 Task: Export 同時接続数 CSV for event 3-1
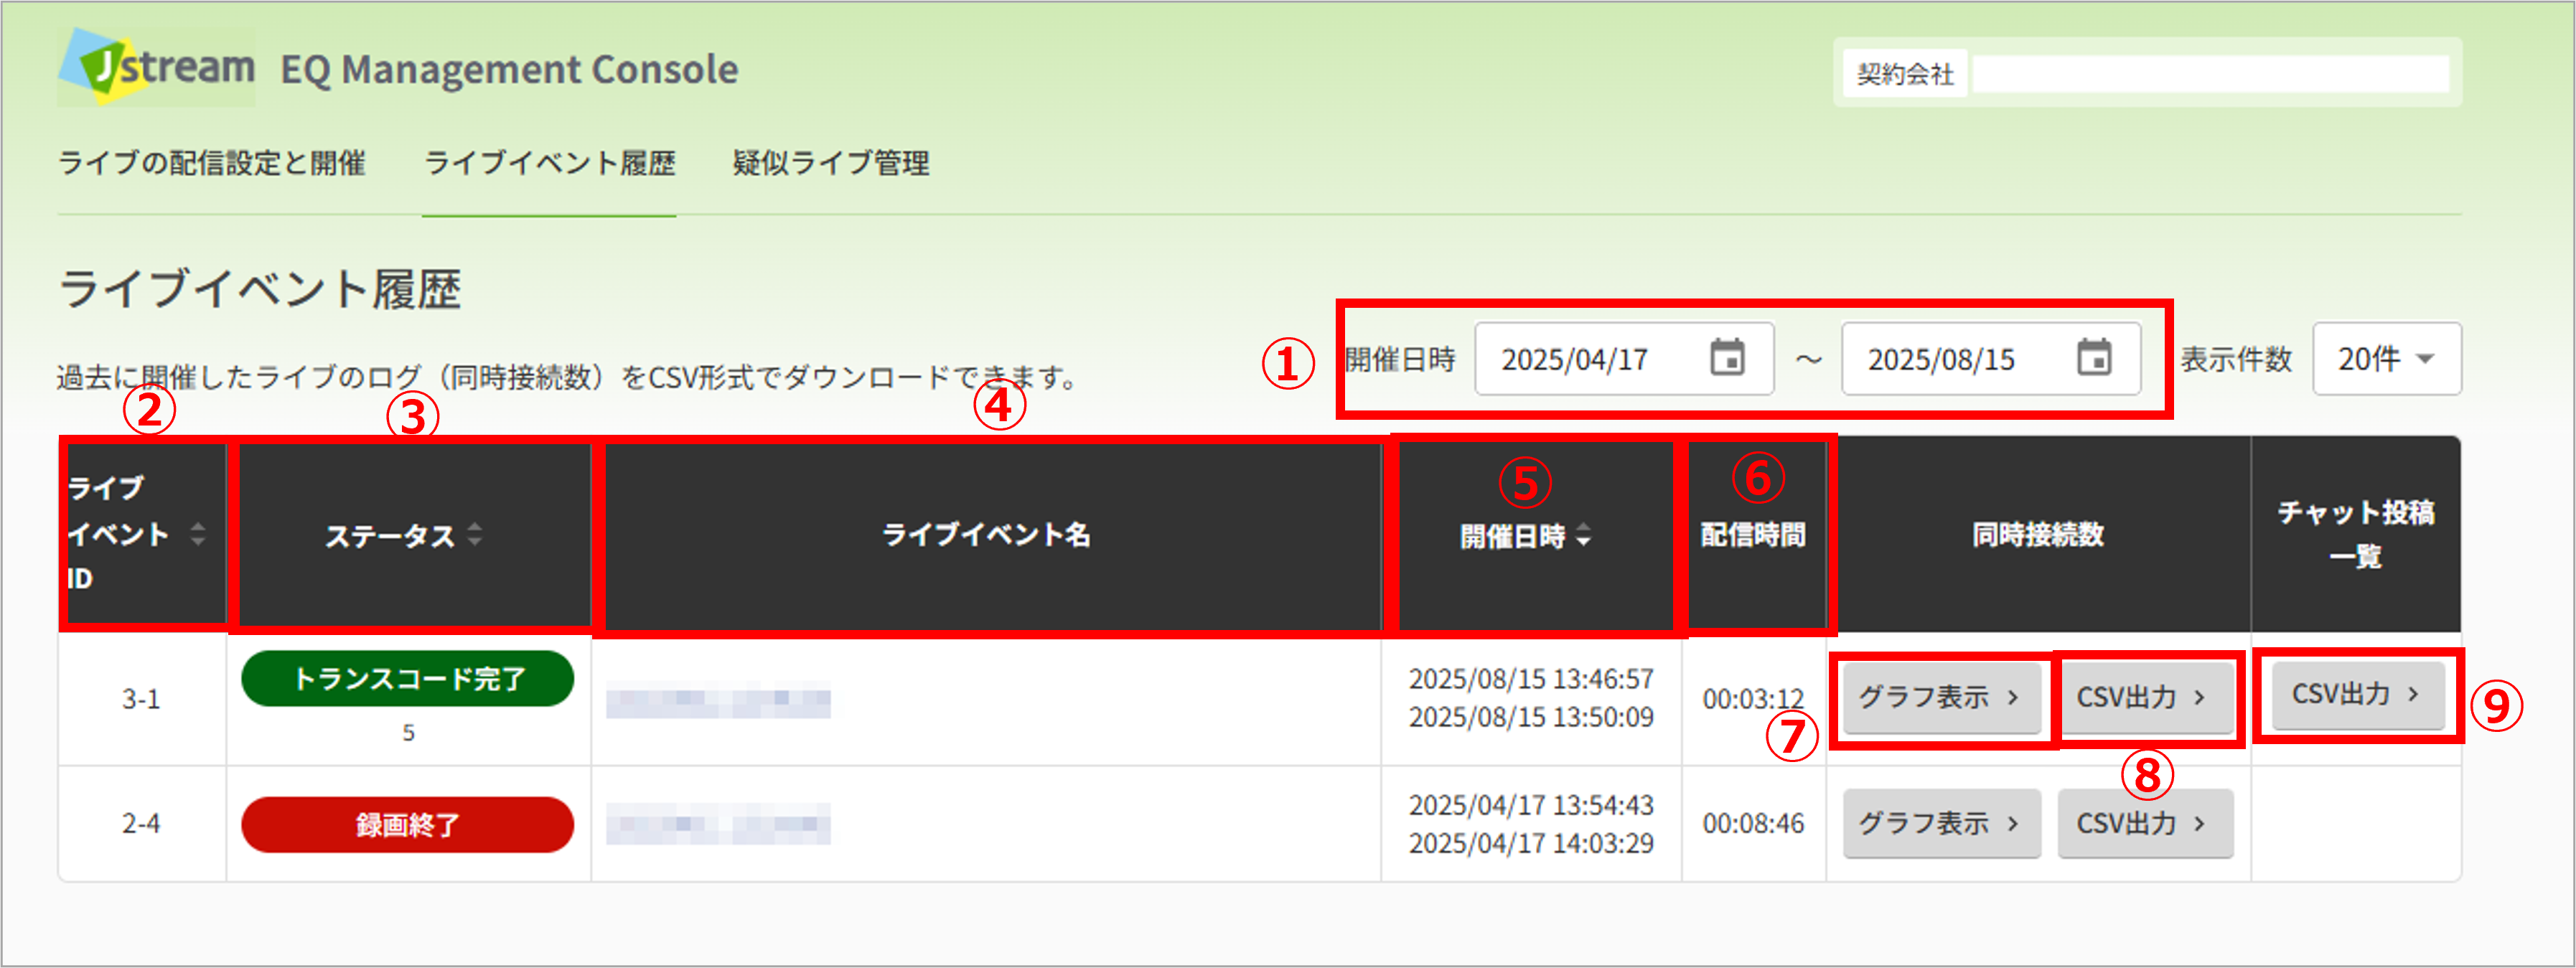[x=2145, y=697]
